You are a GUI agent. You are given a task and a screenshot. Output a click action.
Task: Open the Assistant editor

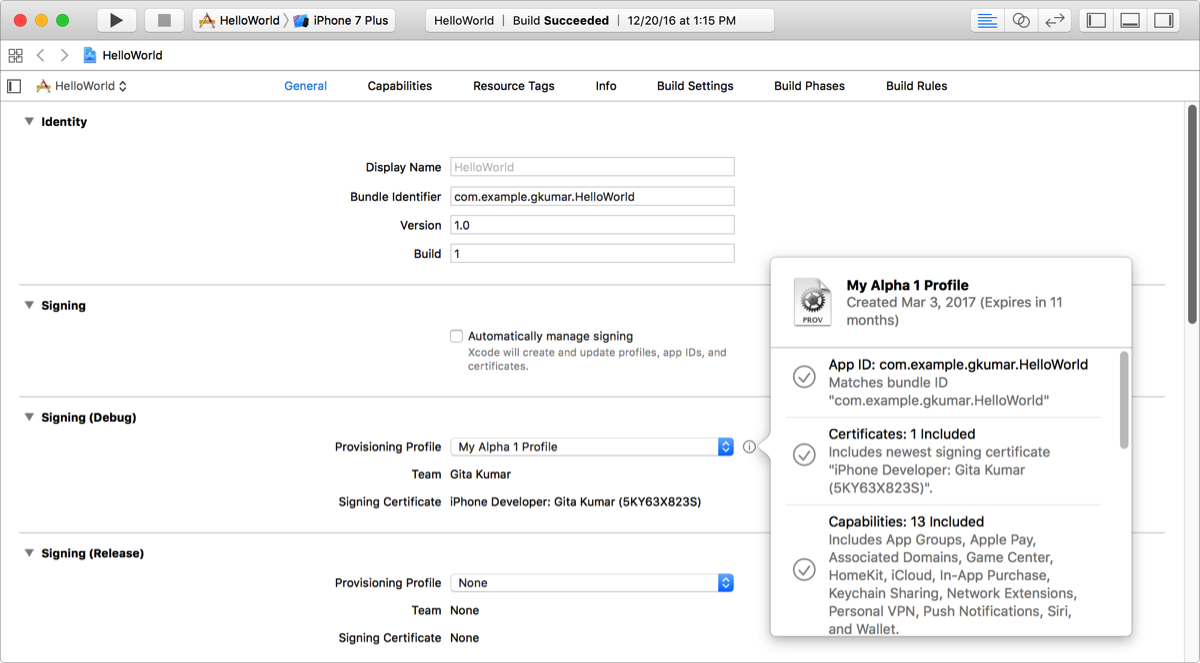pos(1021,20)
